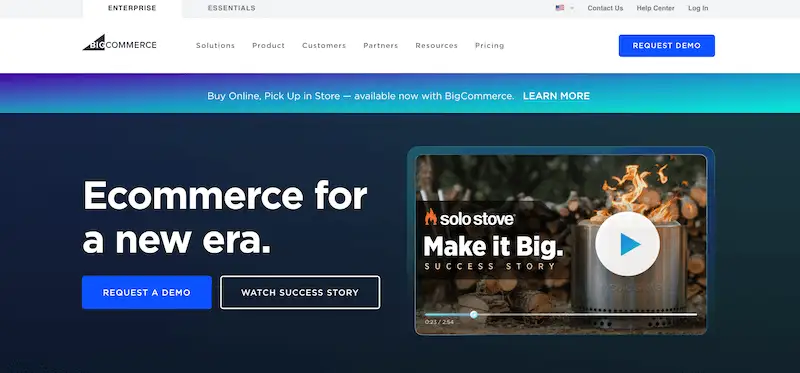Open the Product menu
The image size is (800, 373).
pyautogui.click(x=268, y=45)
